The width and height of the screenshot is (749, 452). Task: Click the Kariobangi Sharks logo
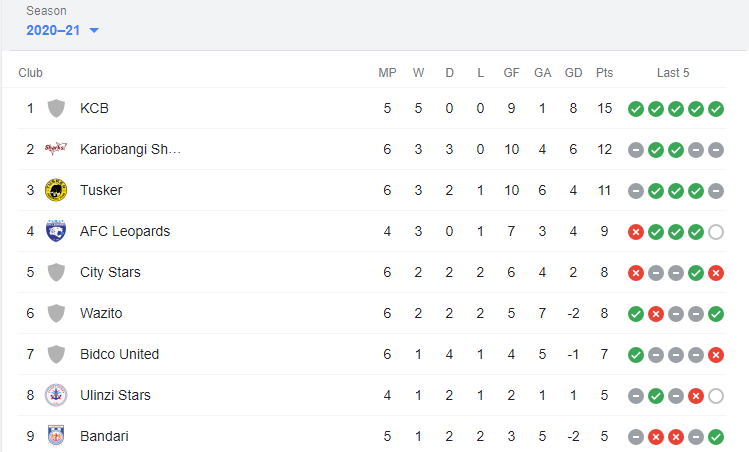point(56,149)
